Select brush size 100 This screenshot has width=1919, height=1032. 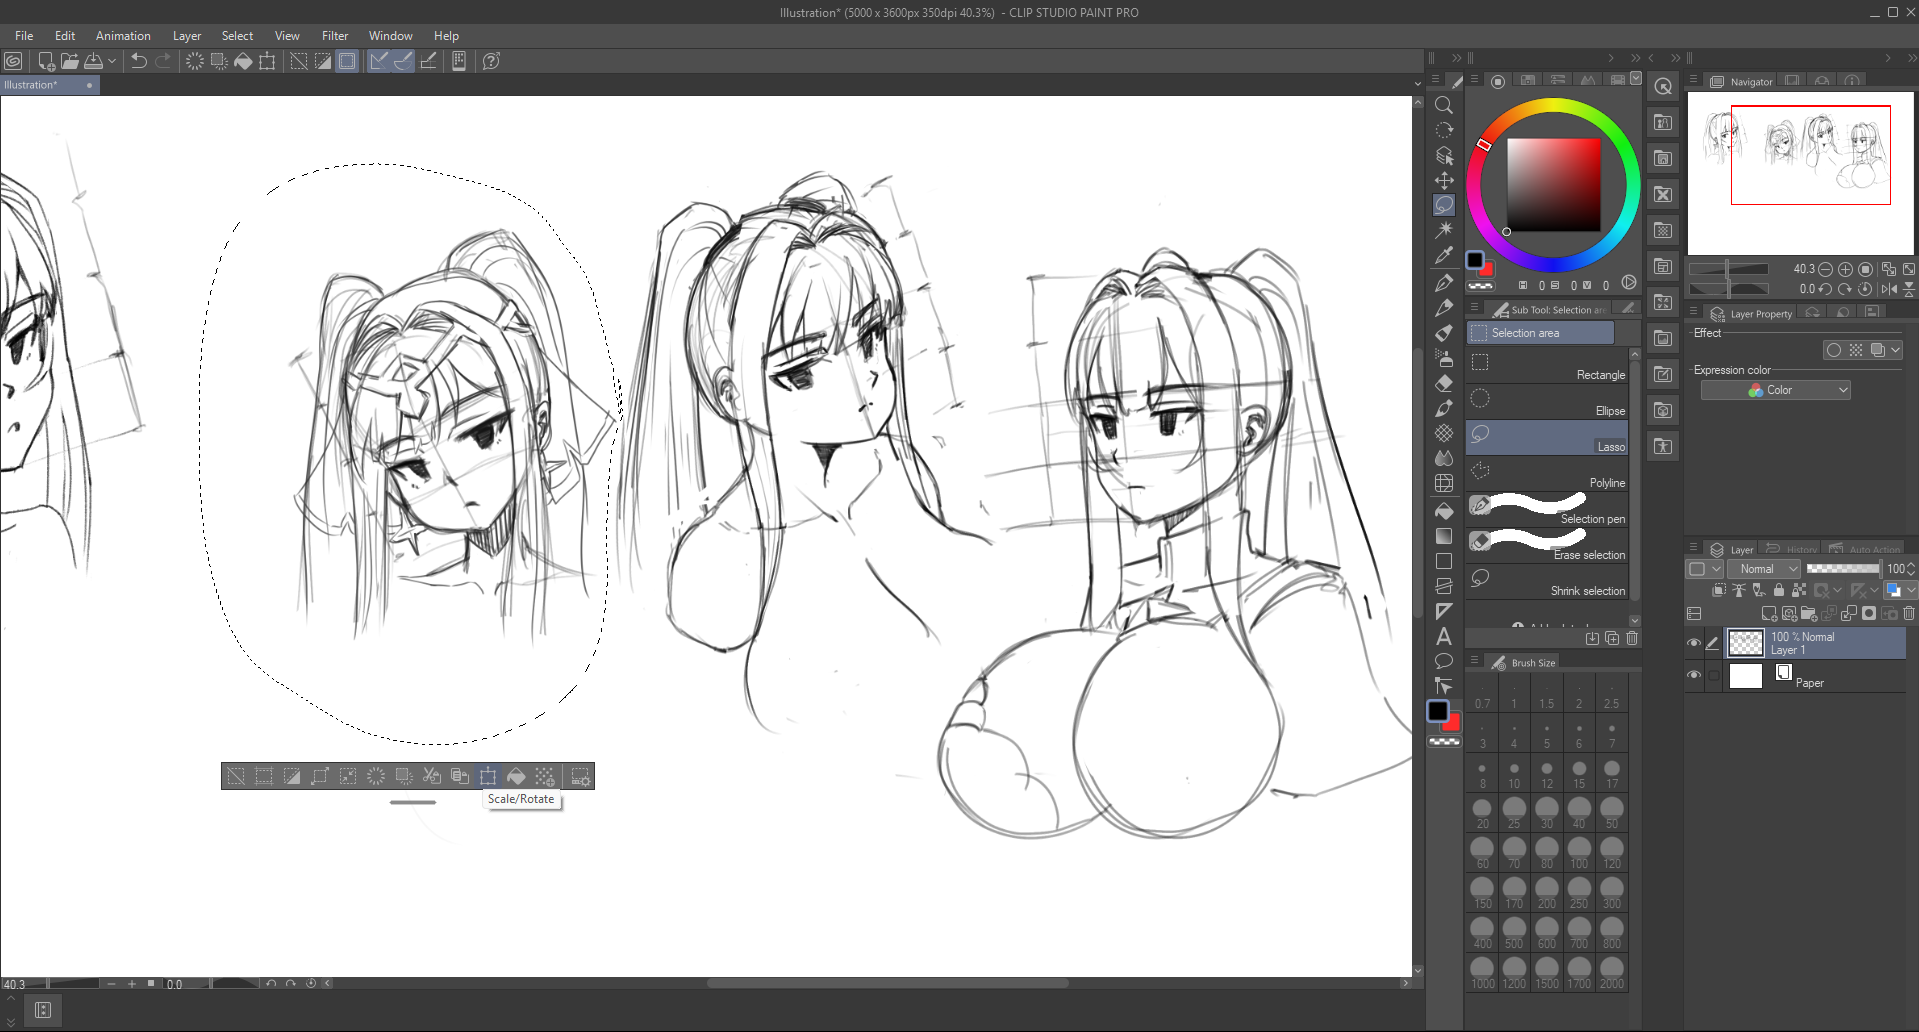pos(1579,851)
